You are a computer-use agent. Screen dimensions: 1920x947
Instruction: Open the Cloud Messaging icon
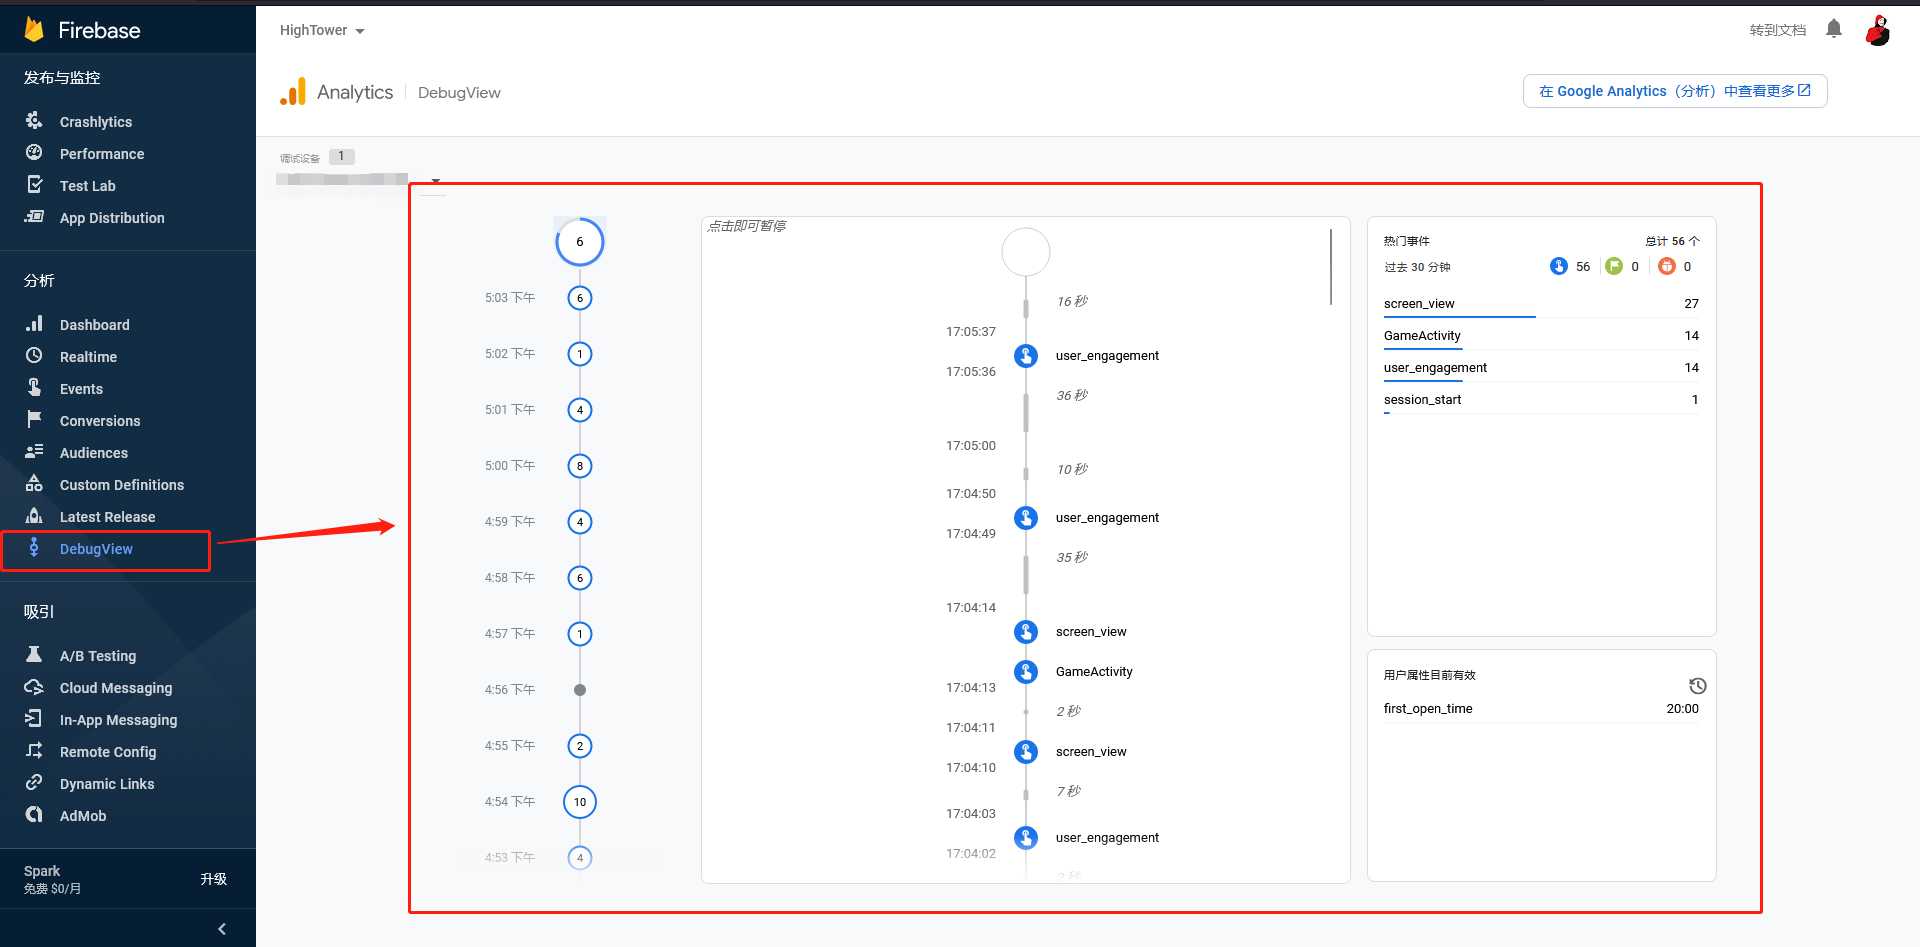[34, 687]
